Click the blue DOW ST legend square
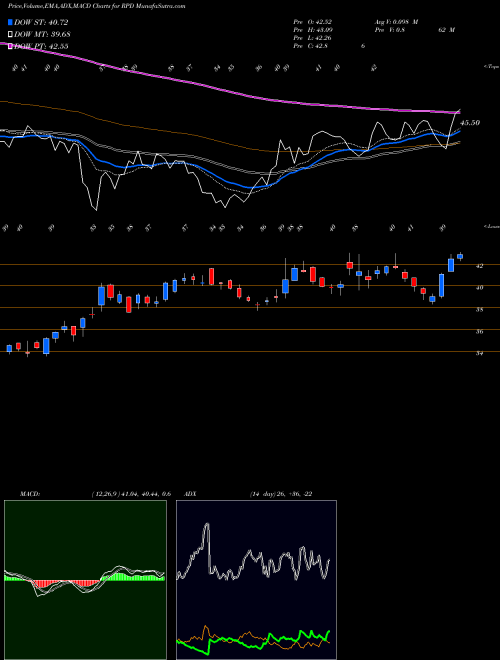 point(10,22)
